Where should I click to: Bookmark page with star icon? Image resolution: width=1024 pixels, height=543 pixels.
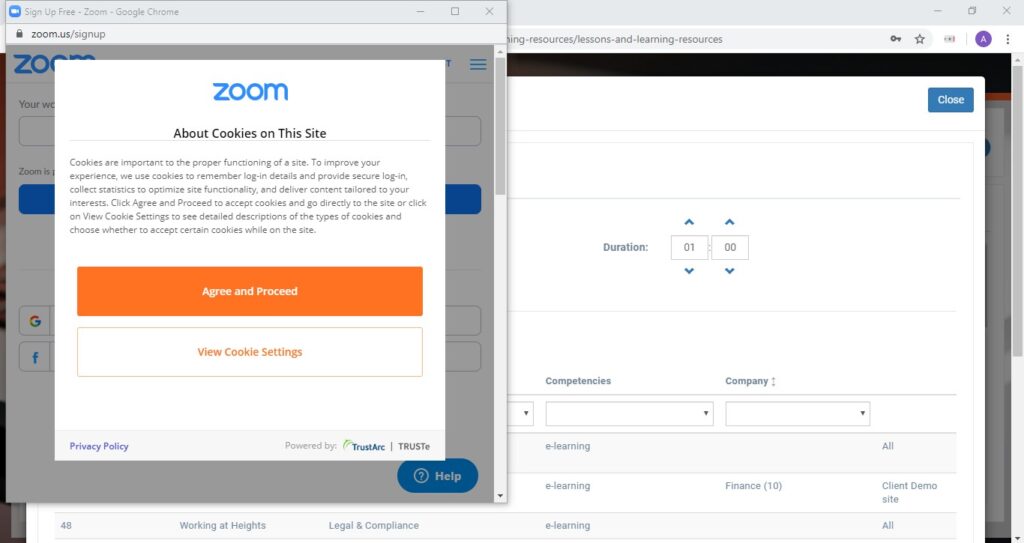(920, 39)
